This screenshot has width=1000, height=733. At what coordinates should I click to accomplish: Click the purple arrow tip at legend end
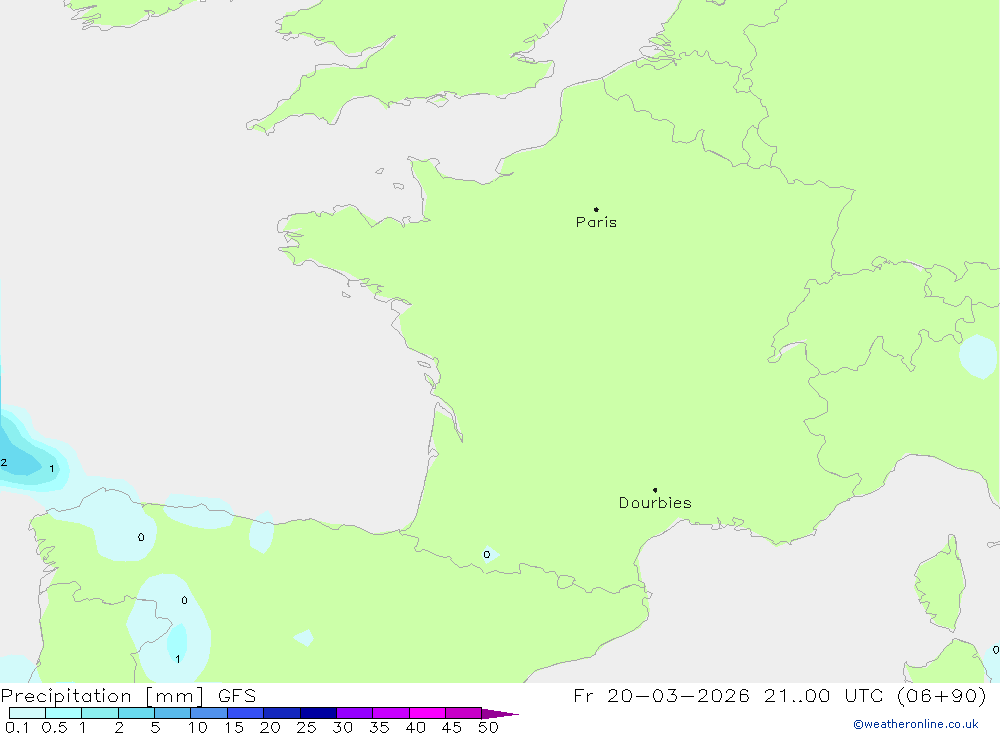[x=499, y=714]
